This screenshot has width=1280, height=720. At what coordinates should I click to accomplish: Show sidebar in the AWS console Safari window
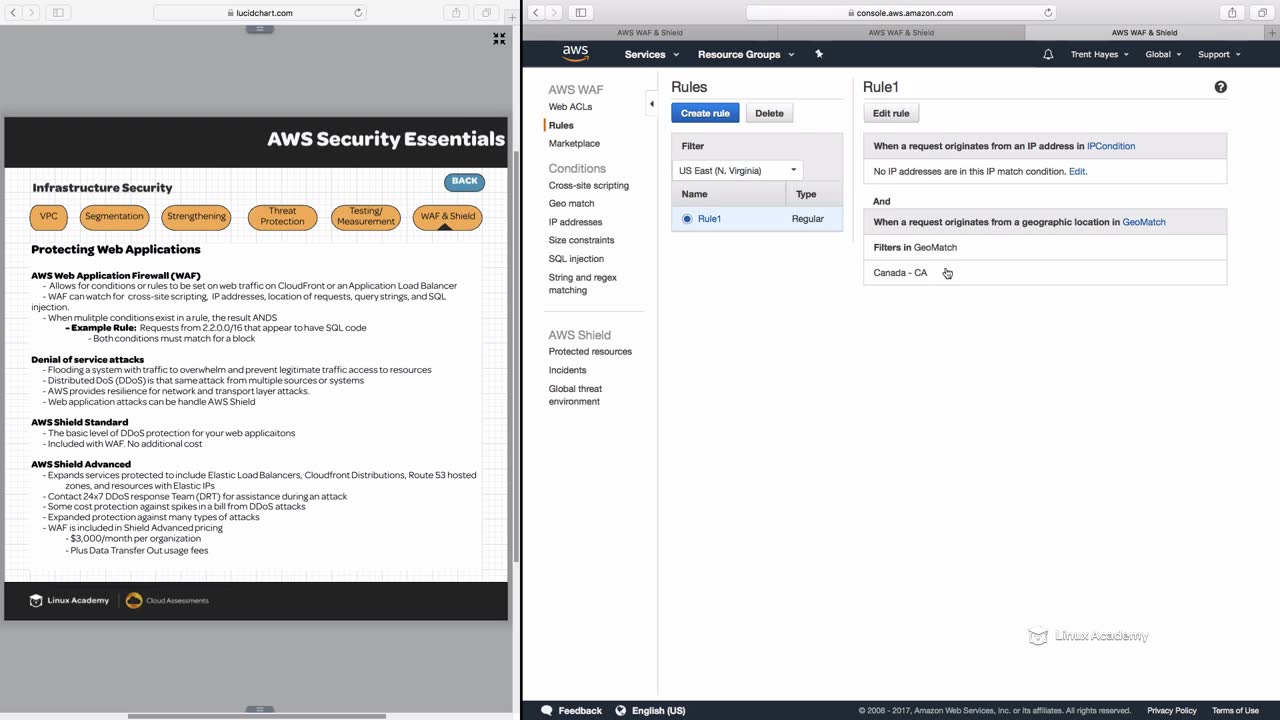(x=580, y=13)
